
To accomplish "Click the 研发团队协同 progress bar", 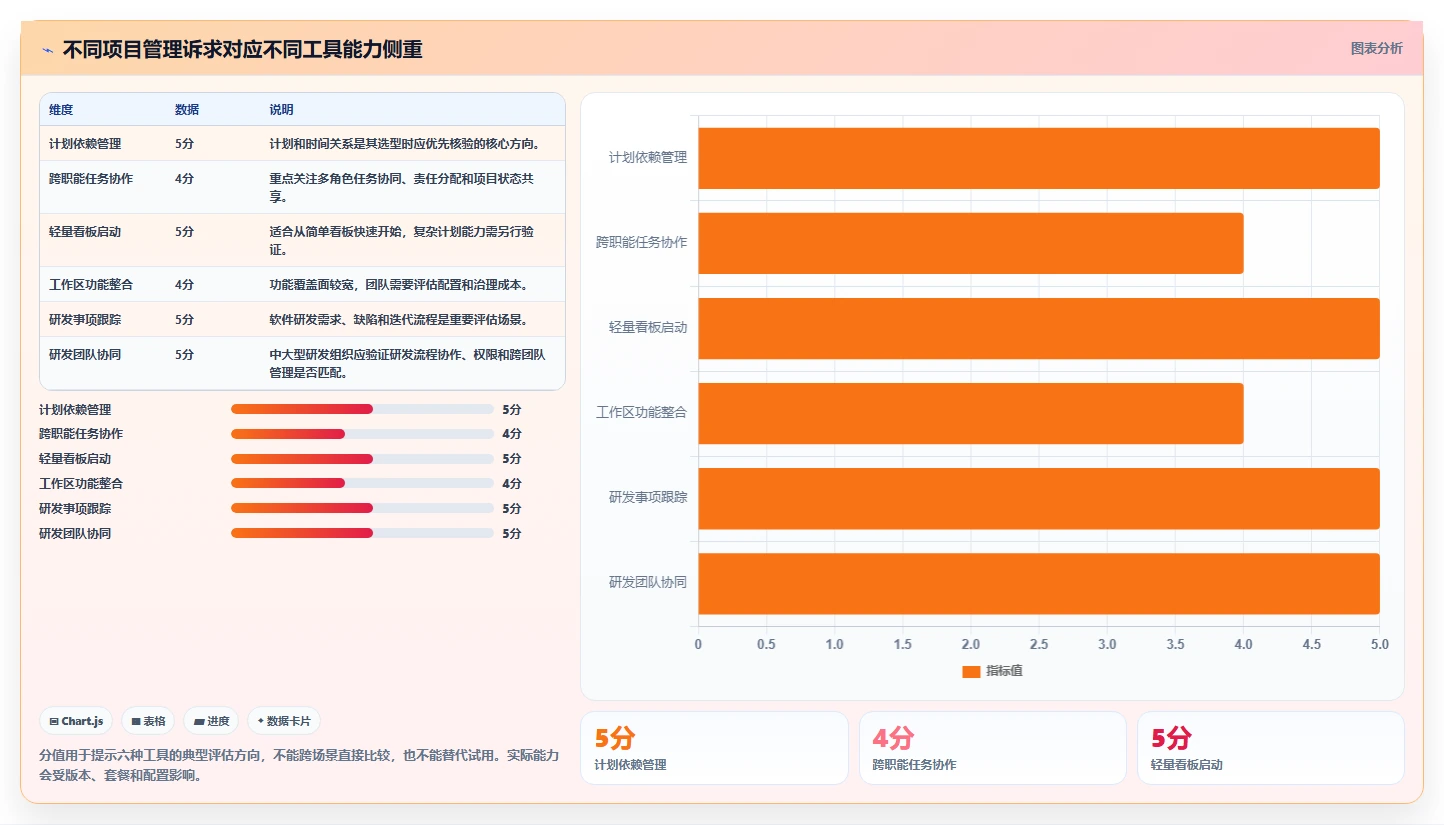I will [x=362, y=533].
